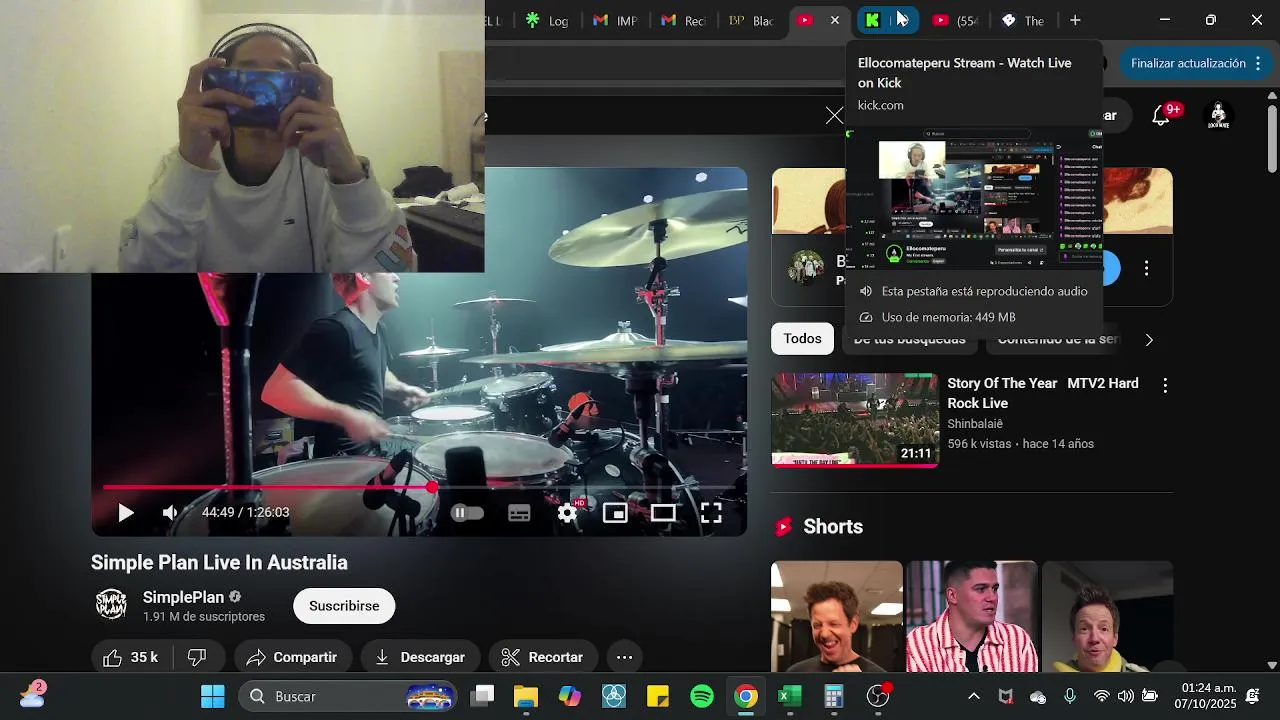Open OBS Studio from taskbar
Viewport: 1280px width, 720px height.
coord(878,696)
